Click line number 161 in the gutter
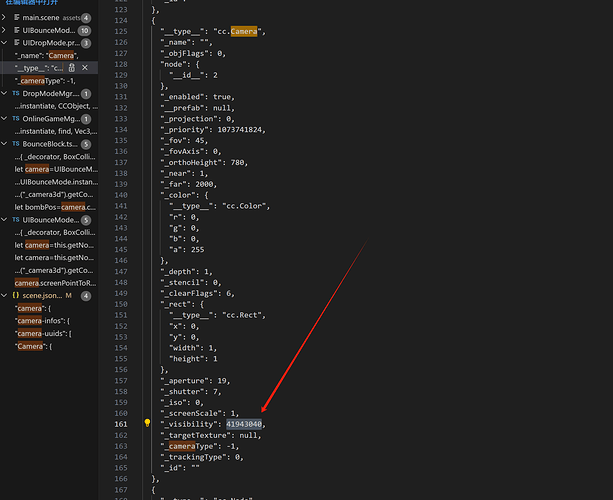The width and height of the screenshot is (613, 500). point(121,424)
